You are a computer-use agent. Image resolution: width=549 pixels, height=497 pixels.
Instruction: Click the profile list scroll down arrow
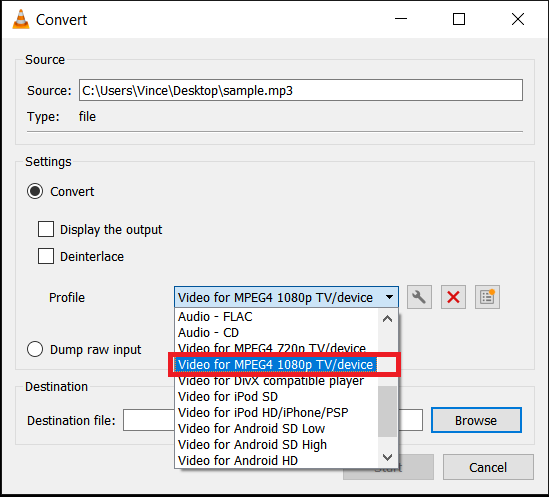(387, 457)
